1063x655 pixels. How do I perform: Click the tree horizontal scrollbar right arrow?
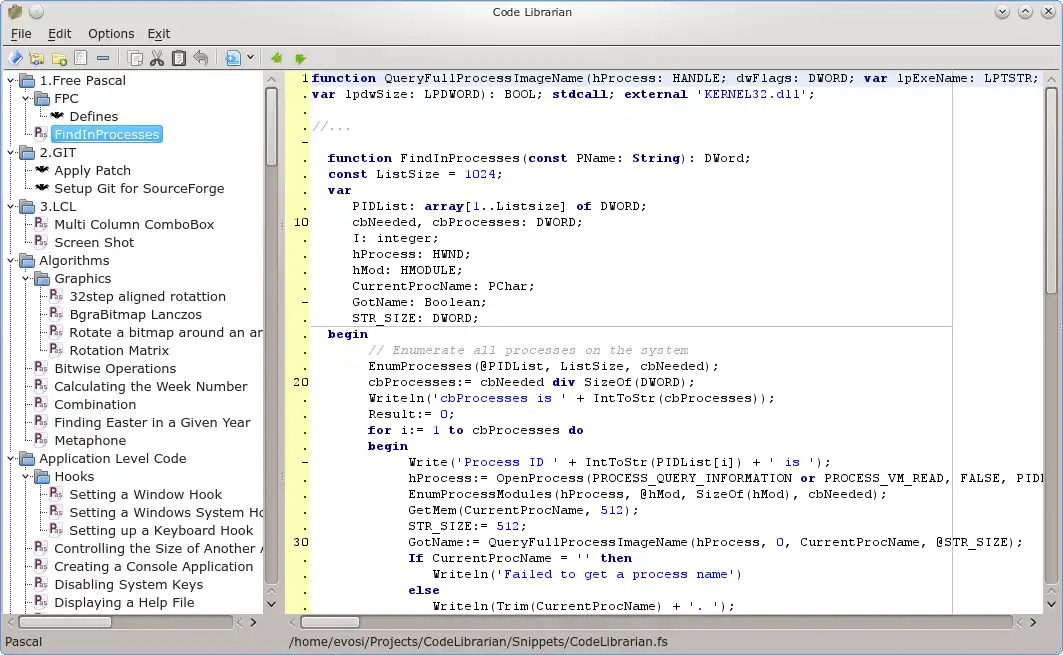[x=254, y=622]
